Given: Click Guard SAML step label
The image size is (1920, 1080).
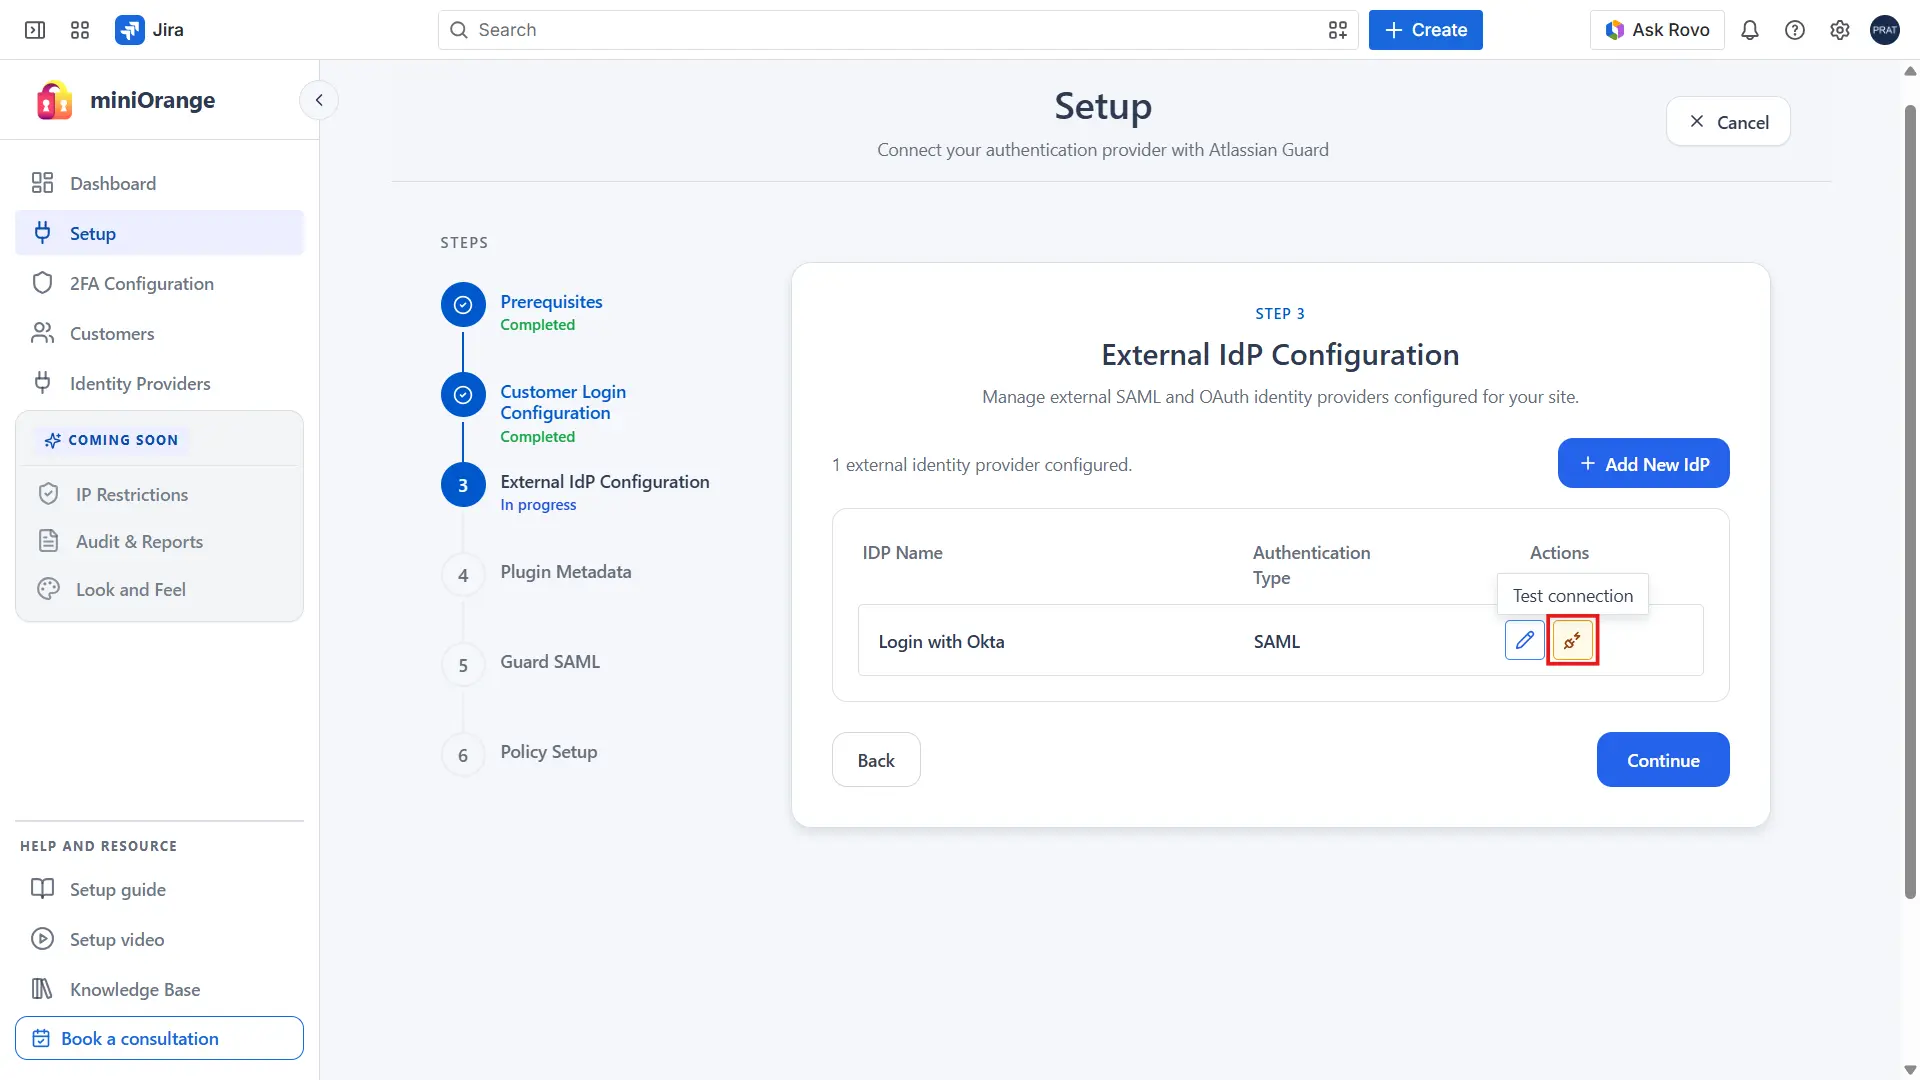Looking at the screenshot, I should (x=550, y=661).
